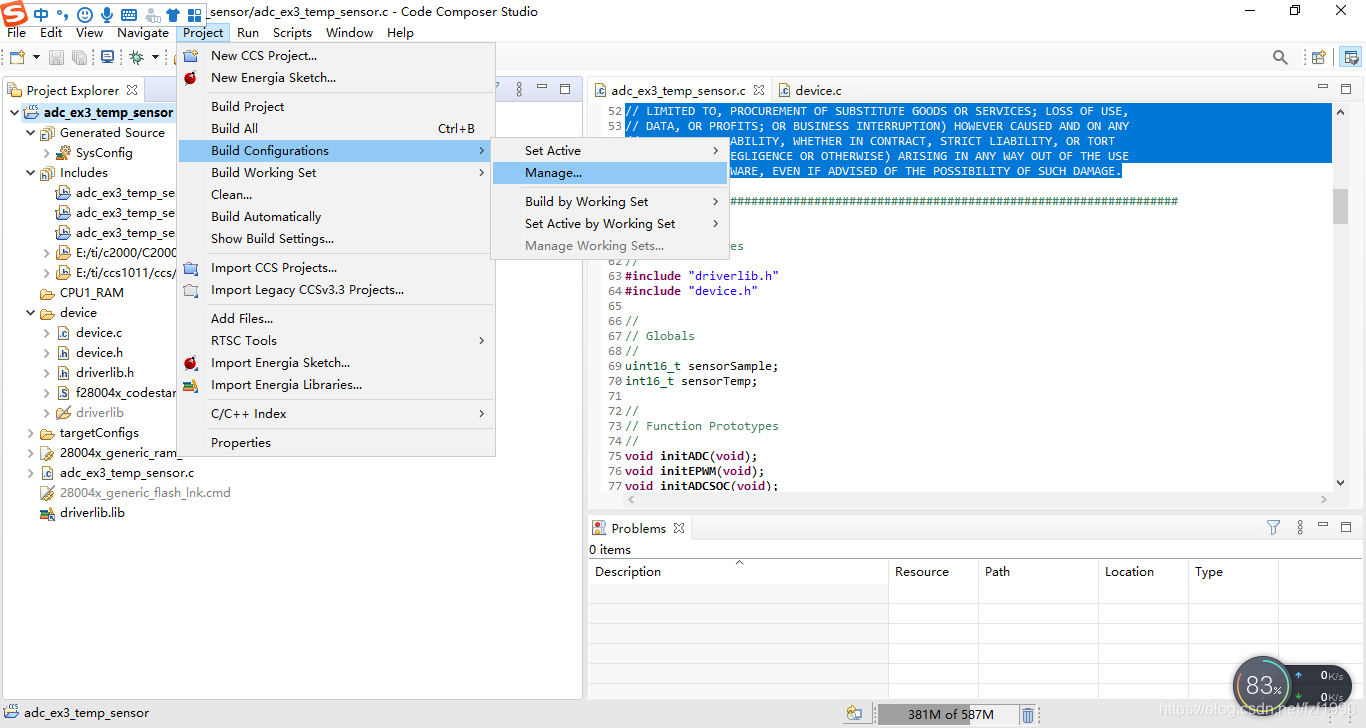Expand the SysConfig tree node
Image resolution: width=1366 pixels, height=728 pixels.
46,153
